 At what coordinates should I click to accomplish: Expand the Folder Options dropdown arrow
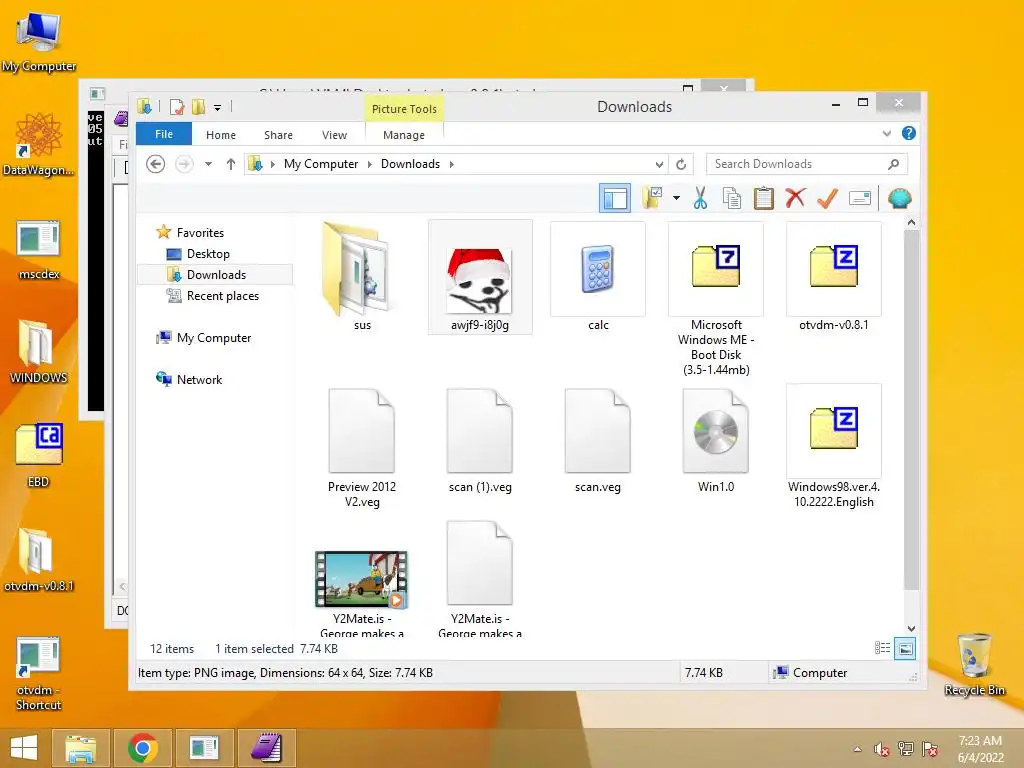677,198
